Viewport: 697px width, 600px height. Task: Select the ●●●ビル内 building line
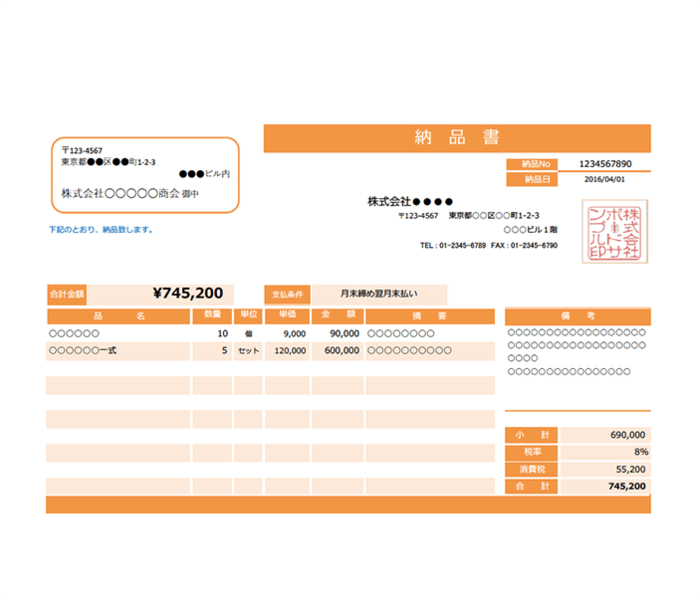pyautogui.click(x=204, y=173)
